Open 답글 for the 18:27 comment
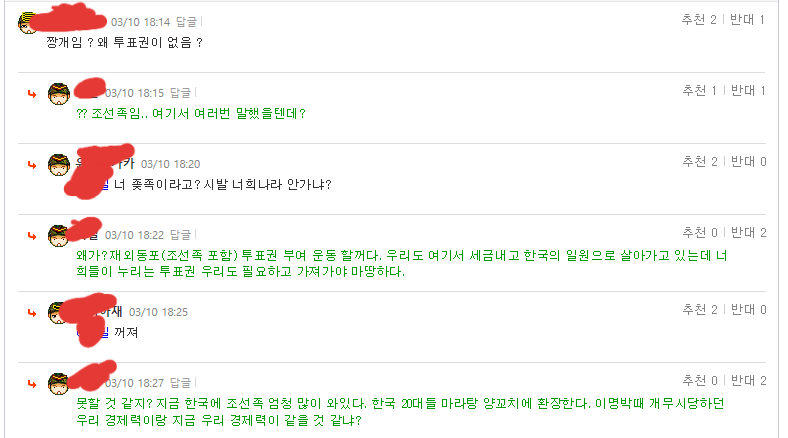Screen dimensions: 788x438 pos(181,382)
